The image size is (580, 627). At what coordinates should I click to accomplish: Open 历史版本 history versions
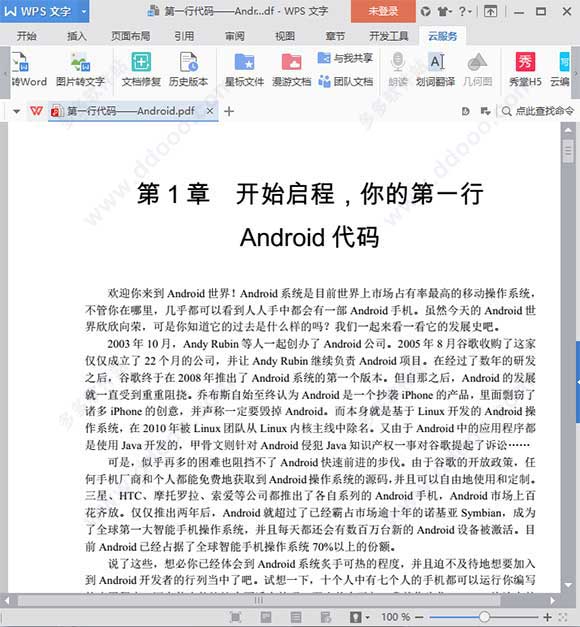(x=188, y=70)
